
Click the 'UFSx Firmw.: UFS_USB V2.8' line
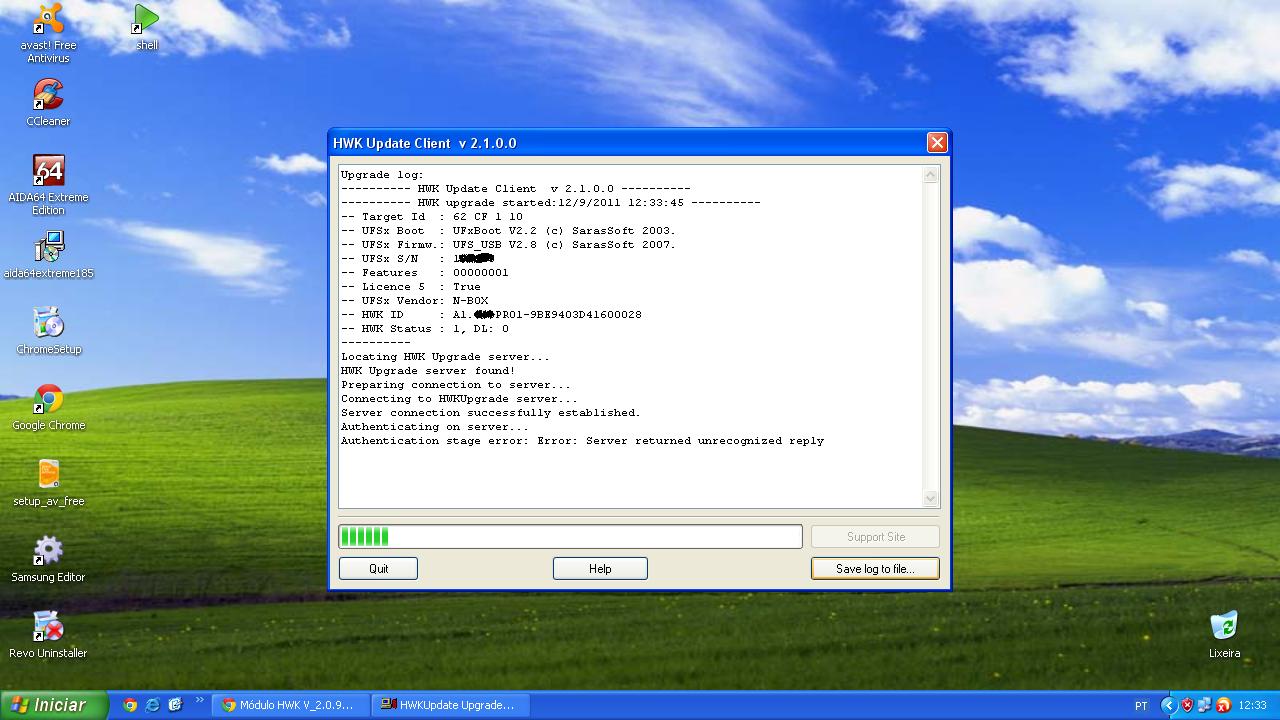click(x=508, y=245)
